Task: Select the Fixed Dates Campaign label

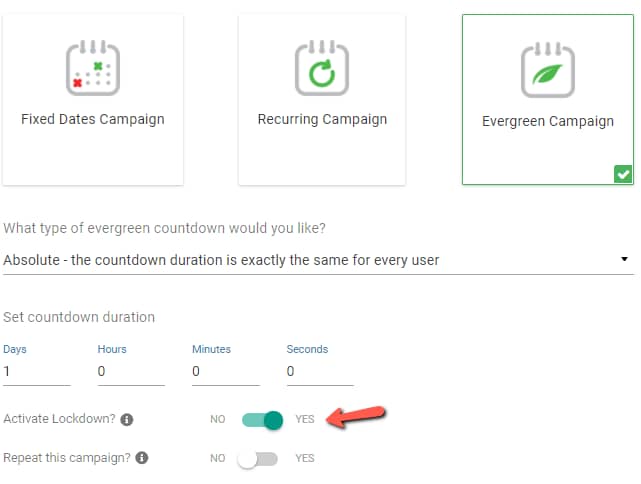Action: click(93, 119)
